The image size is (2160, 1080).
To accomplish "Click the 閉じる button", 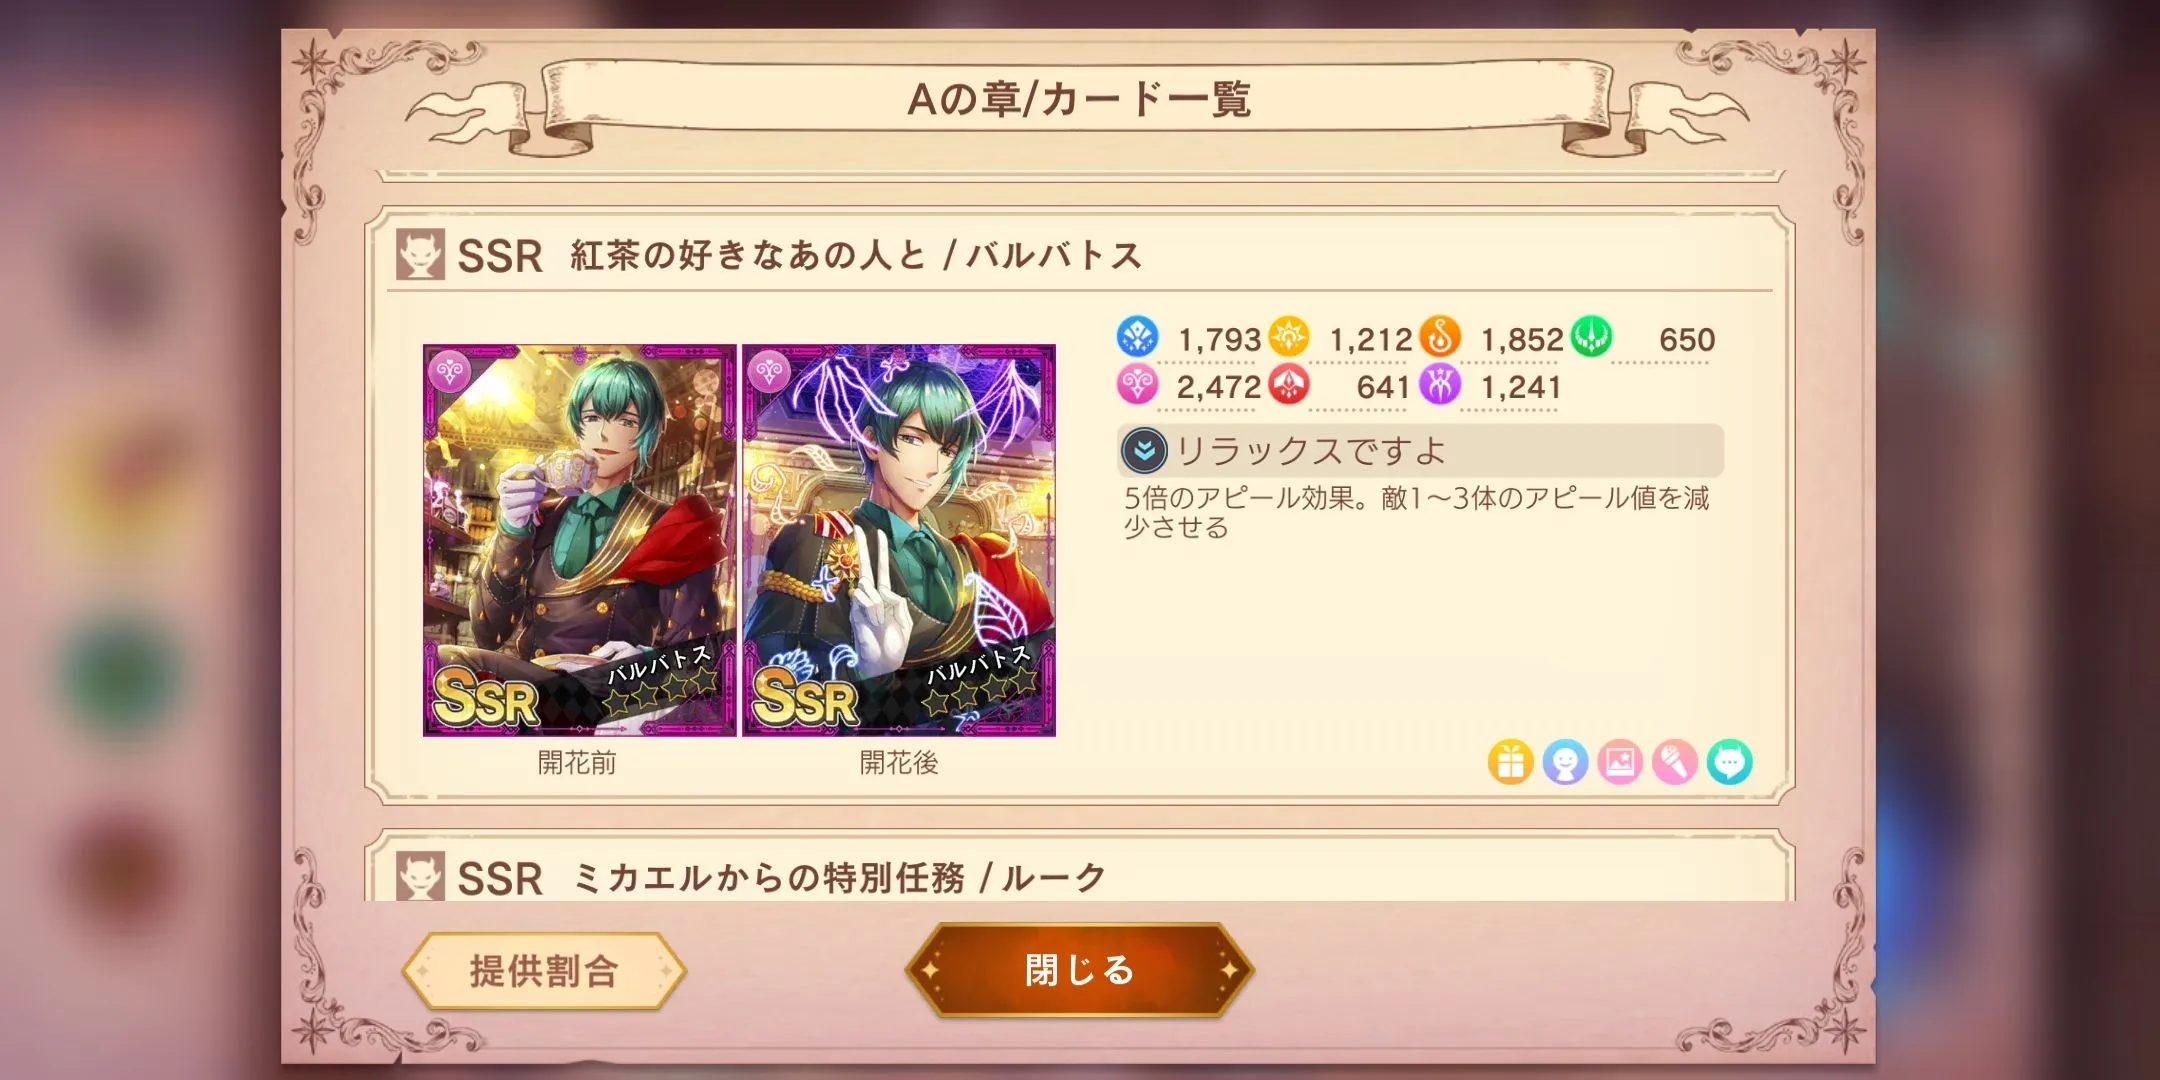I will (1079, 970).
